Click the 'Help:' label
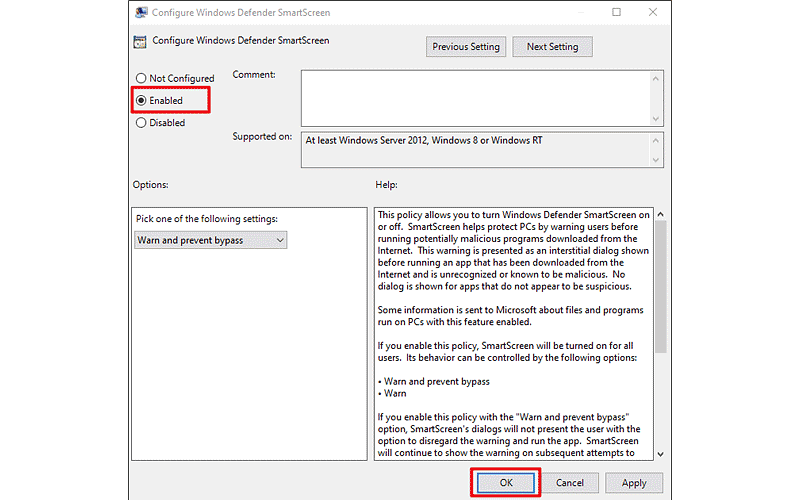 [x=386, y=185]
